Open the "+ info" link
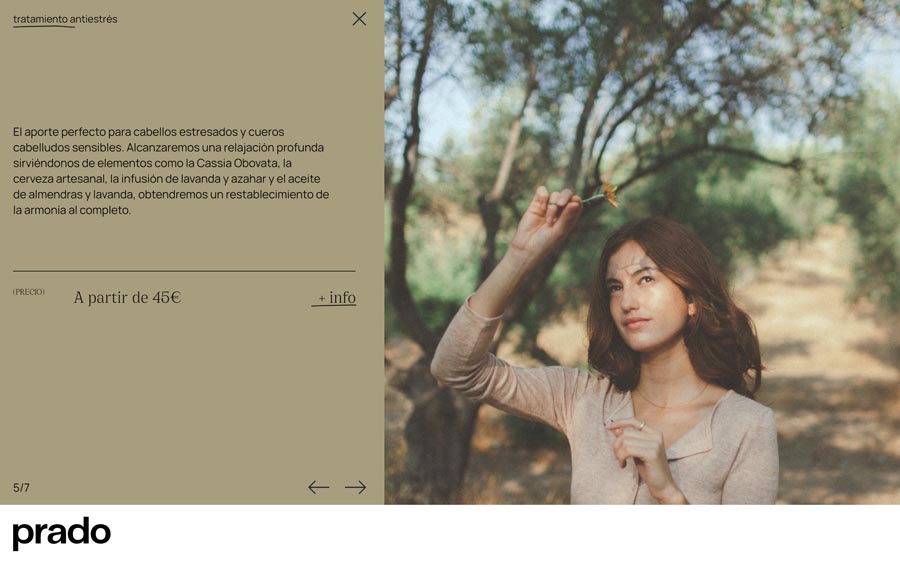The width and height of the screenshot is (900, 563). [x=334, y=298]
